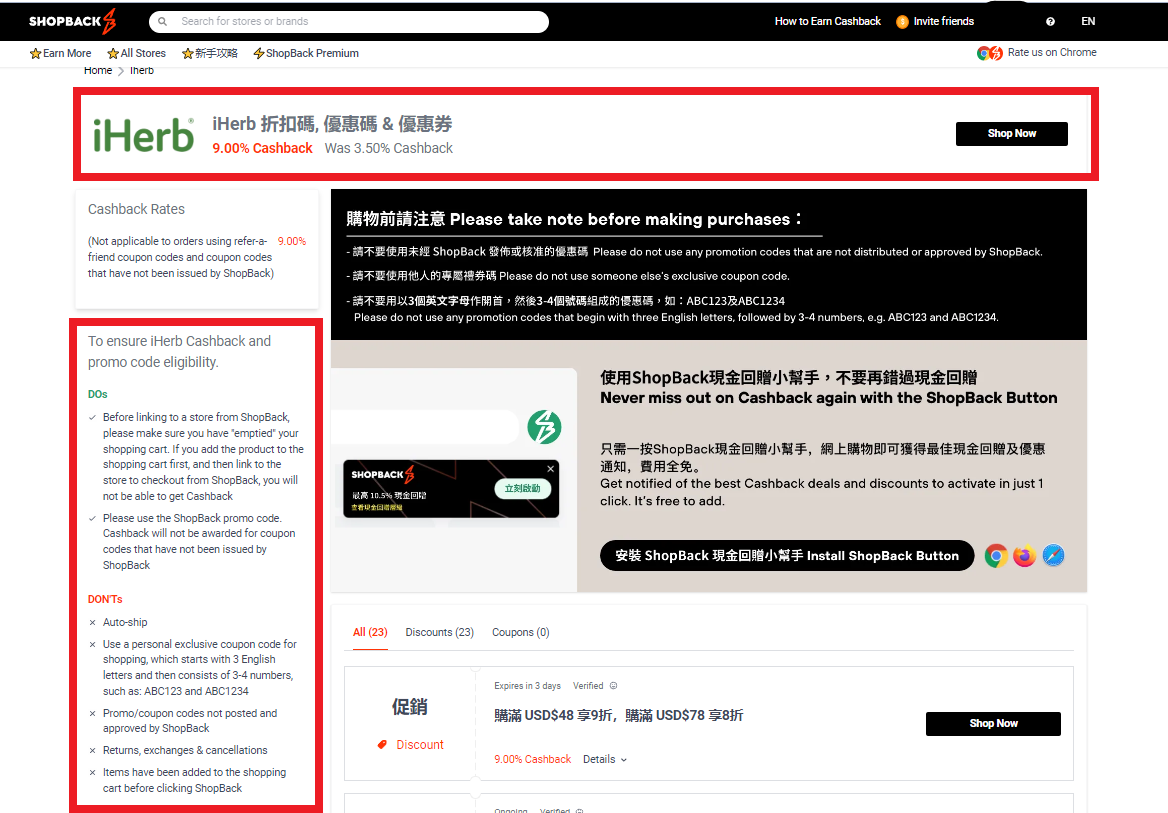Viewport: 1168px width, 813px height.
Task: Open Invite friends link
Action: pyautogui.click(x=944, y=22)
